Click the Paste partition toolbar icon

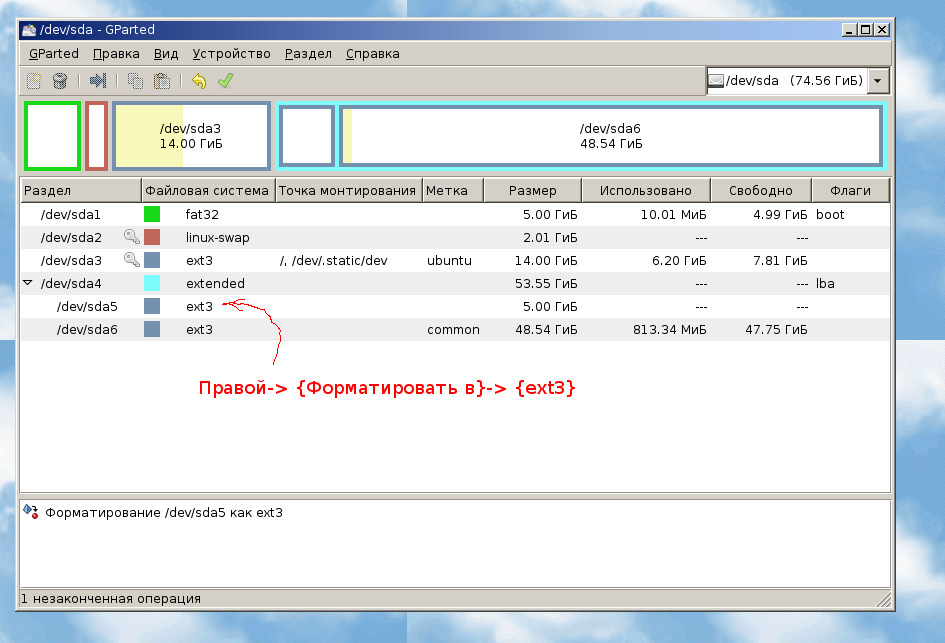tap(162, 81)
